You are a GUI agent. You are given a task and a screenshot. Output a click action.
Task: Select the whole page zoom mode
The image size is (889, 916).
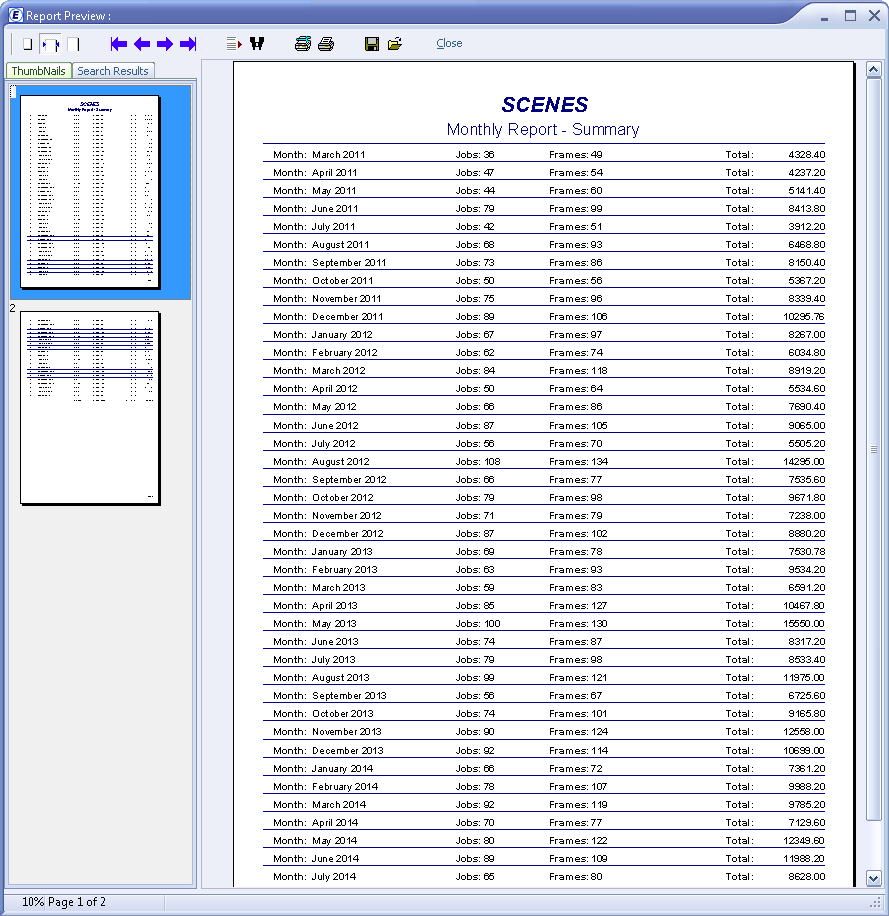(x=28, y=44)
